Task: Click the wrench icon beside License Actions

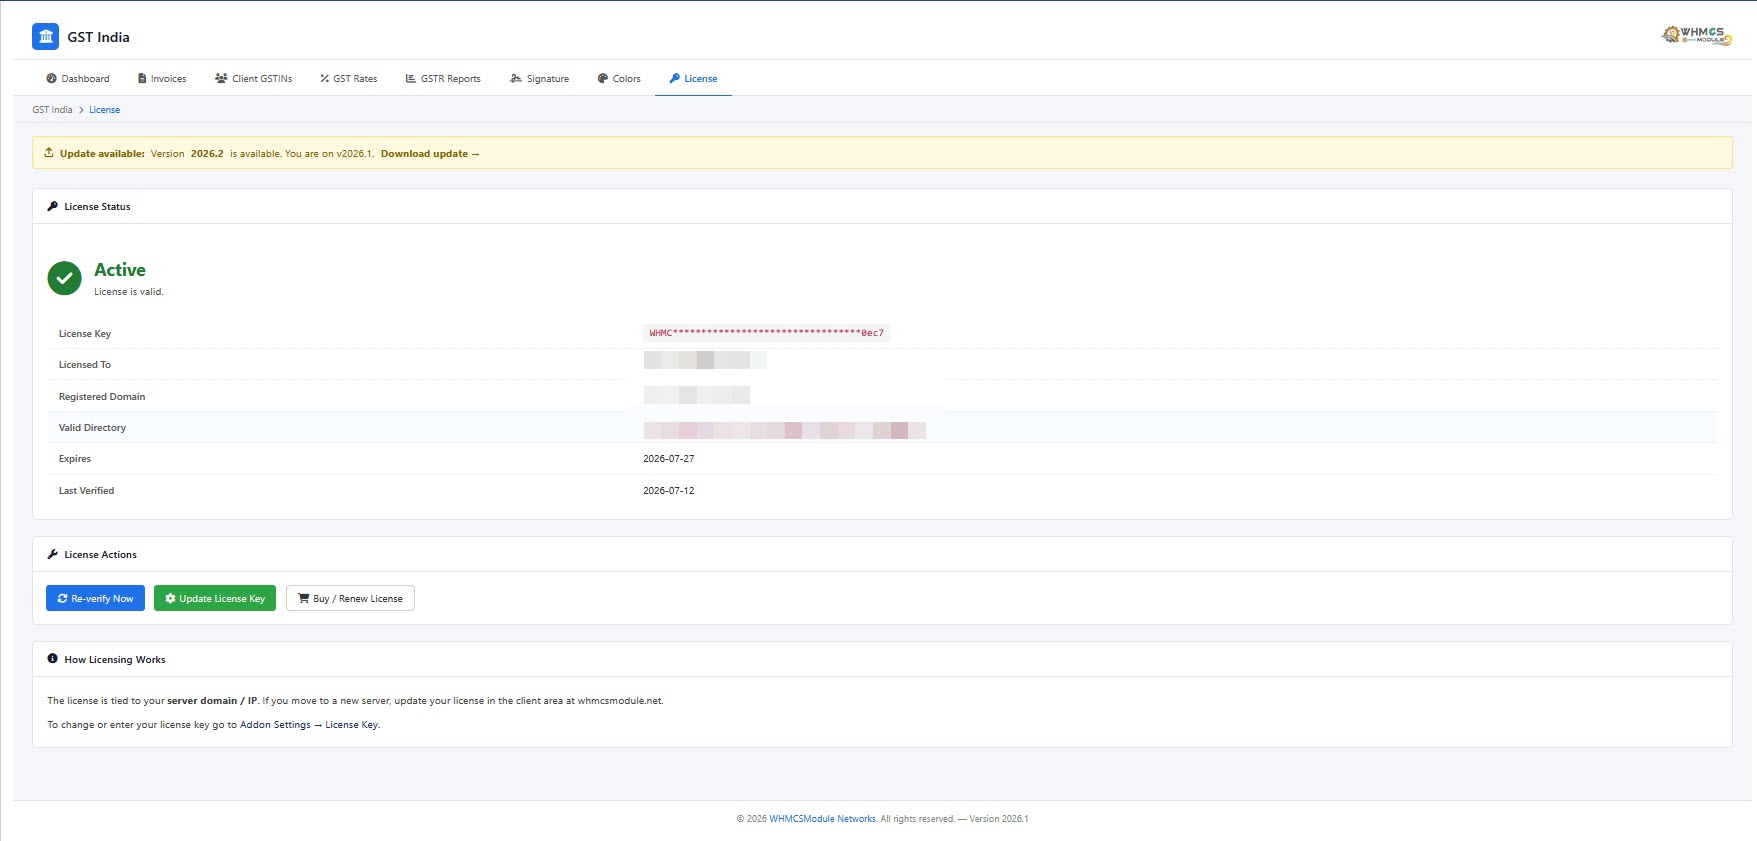Action: click(52, 554)
